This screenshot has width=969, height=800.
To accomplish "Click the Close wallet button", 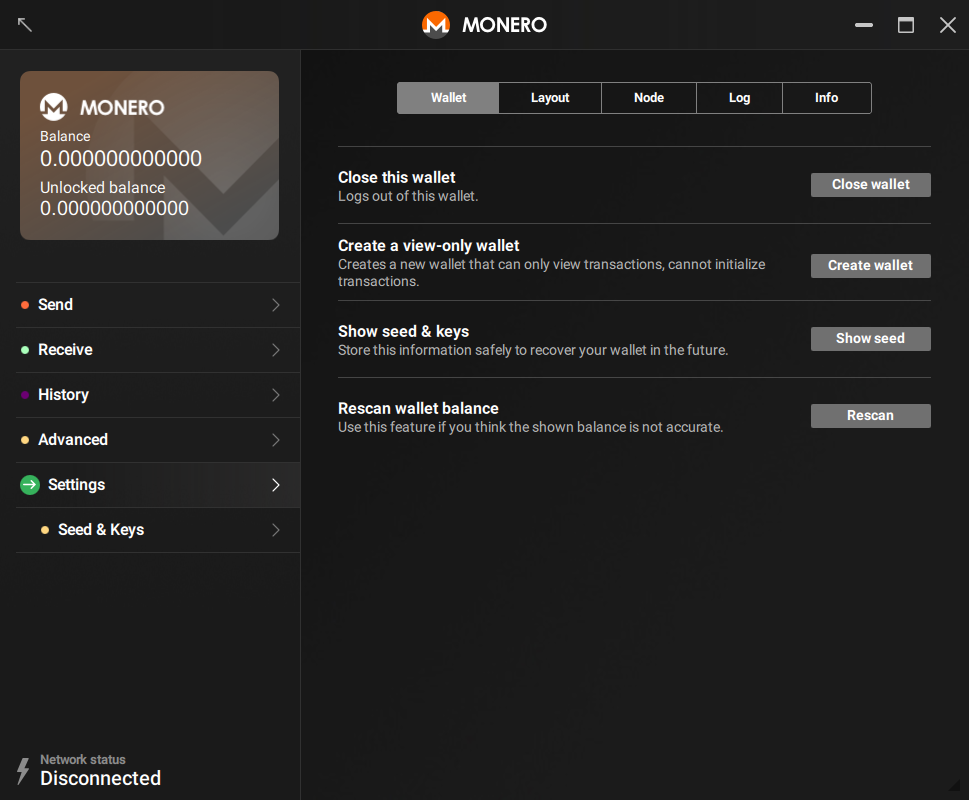I will click(871, 185).
